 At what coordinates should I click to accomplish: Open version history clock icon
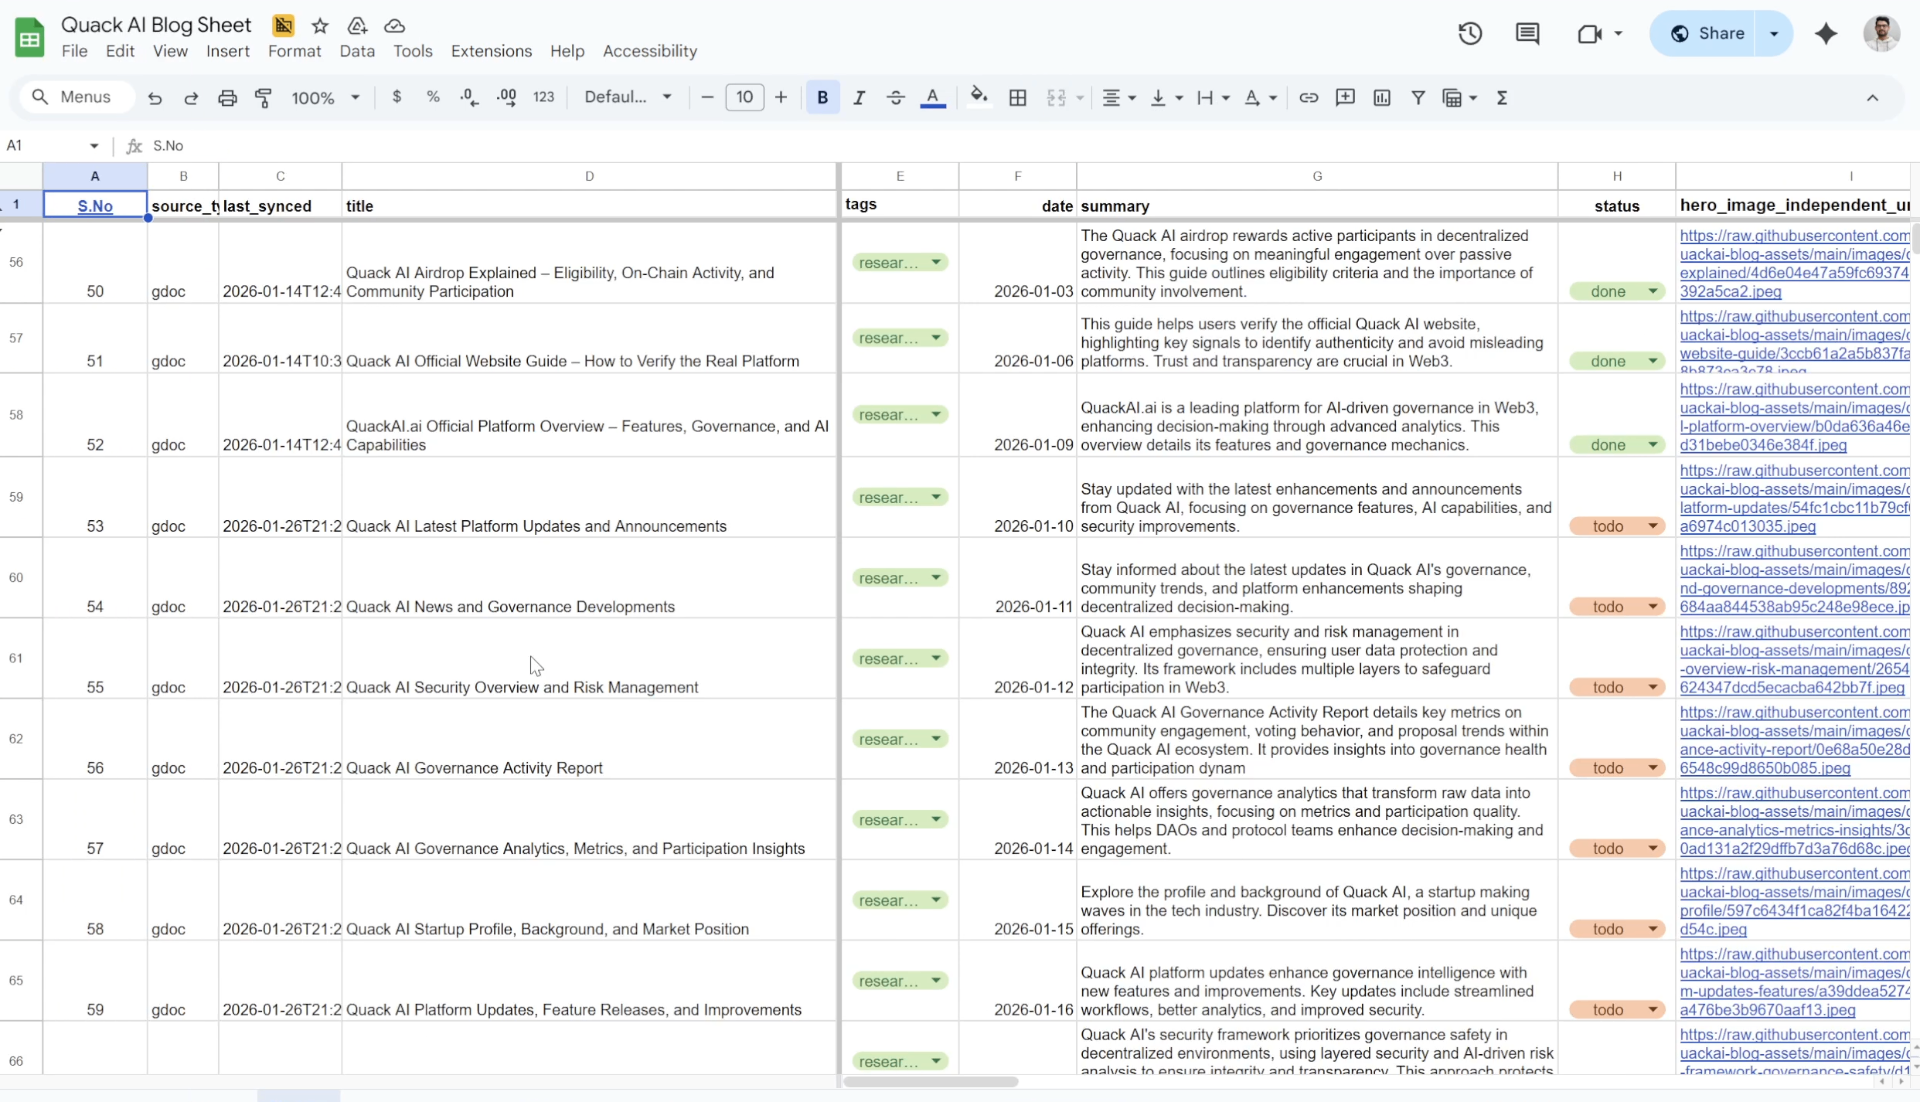tap(1469, 33)
